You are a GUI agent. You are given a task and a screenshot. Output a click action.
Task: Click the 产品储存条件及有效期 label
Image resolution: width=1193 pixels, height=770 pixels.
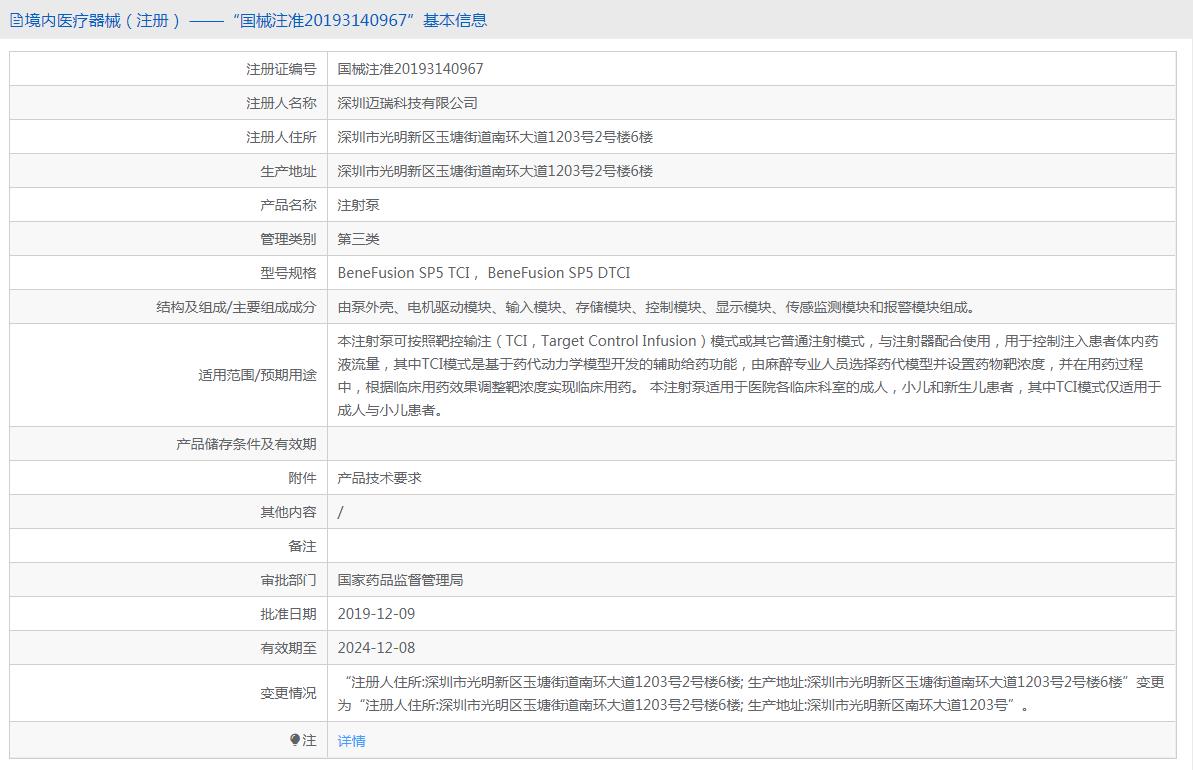246,444
